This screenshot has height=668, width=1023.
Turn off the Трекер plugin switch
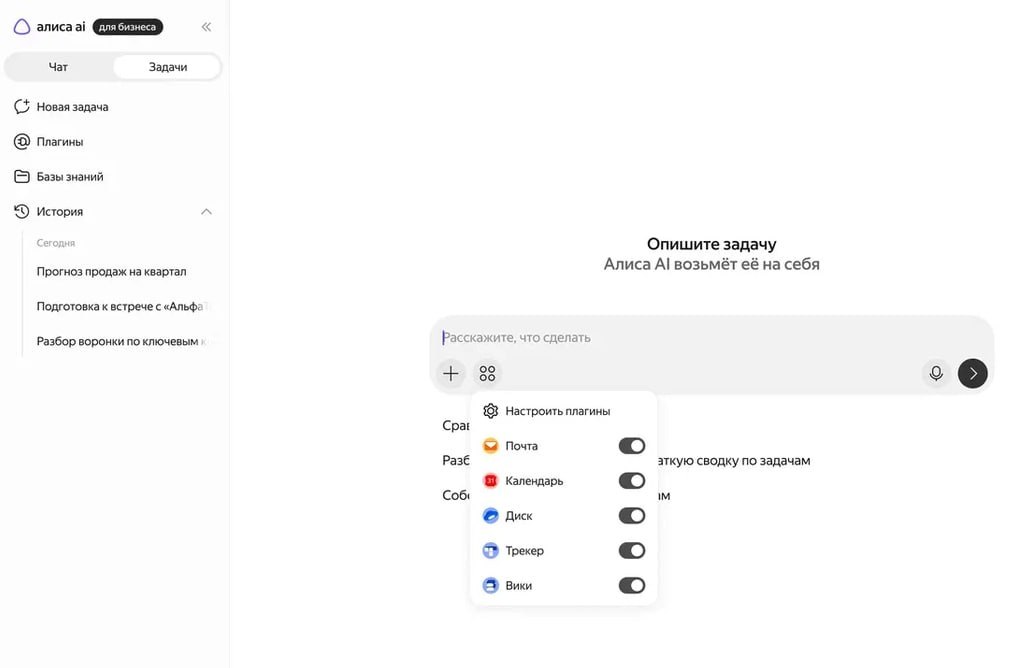point(632,551)
